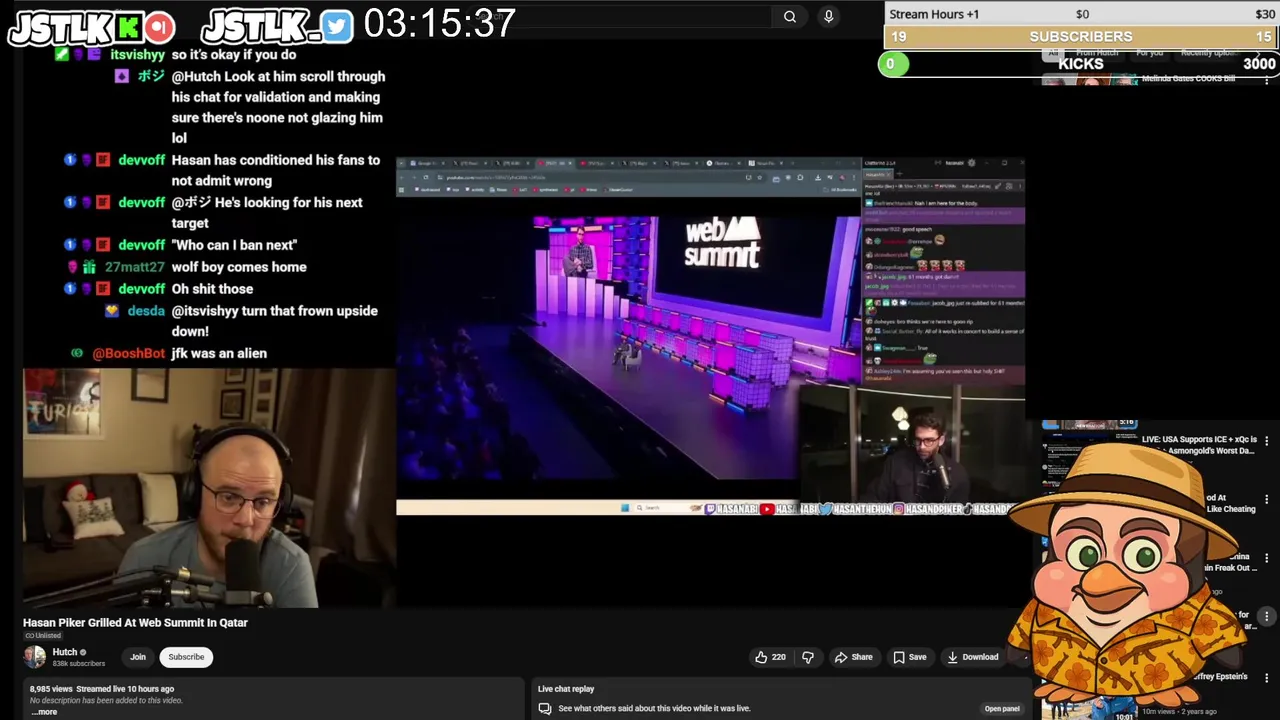The width and height of the screenshot is (1280, 720).
Task: Expand description with ...more
Action: pos(44,712)
